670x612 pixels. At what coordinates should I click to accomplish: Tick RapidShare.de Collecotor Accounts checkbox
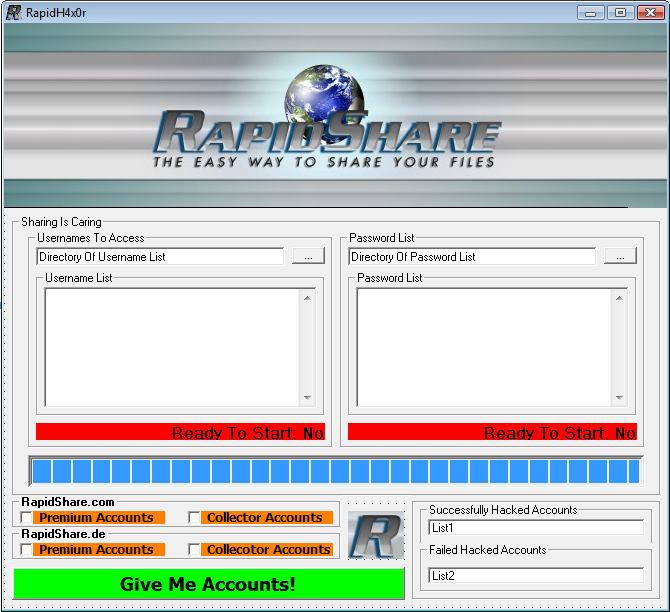click(x=194, y=549)
